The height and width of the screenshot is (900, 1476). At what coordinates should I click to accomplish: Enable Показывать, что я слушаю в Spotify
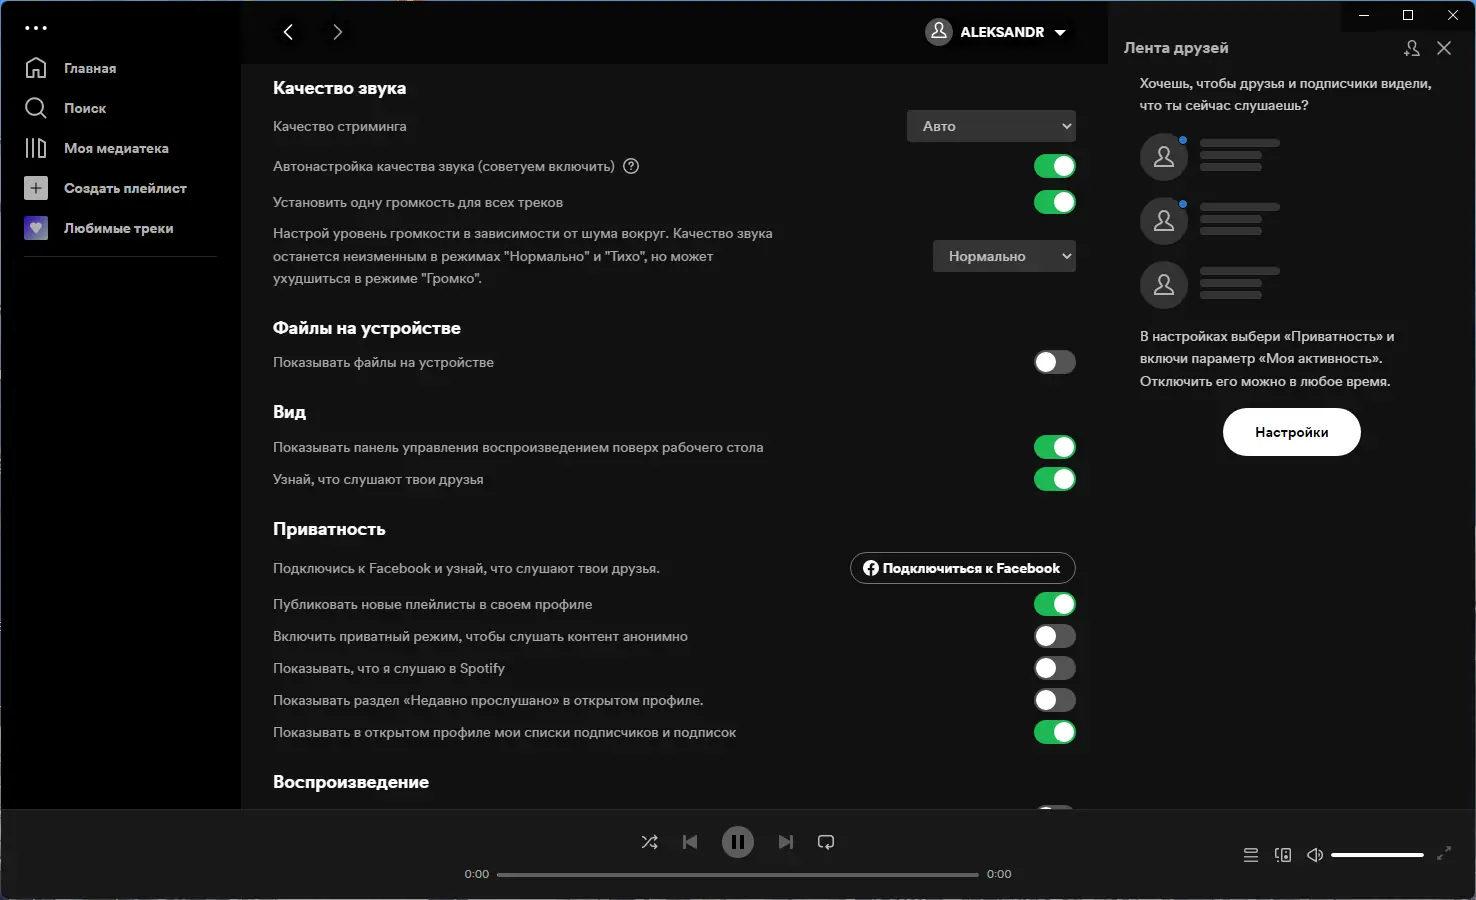1055,668
